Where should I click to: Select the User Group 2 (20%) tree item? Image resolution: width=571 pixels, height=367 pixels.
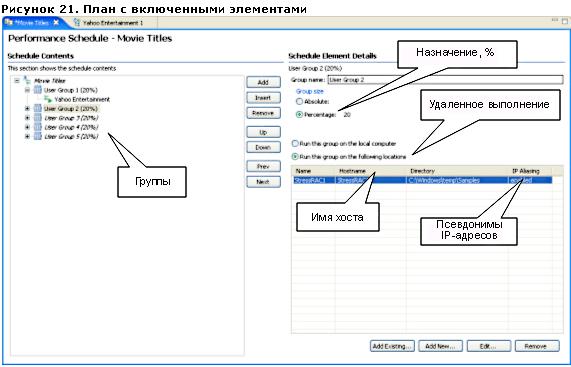tap(71, 108)
